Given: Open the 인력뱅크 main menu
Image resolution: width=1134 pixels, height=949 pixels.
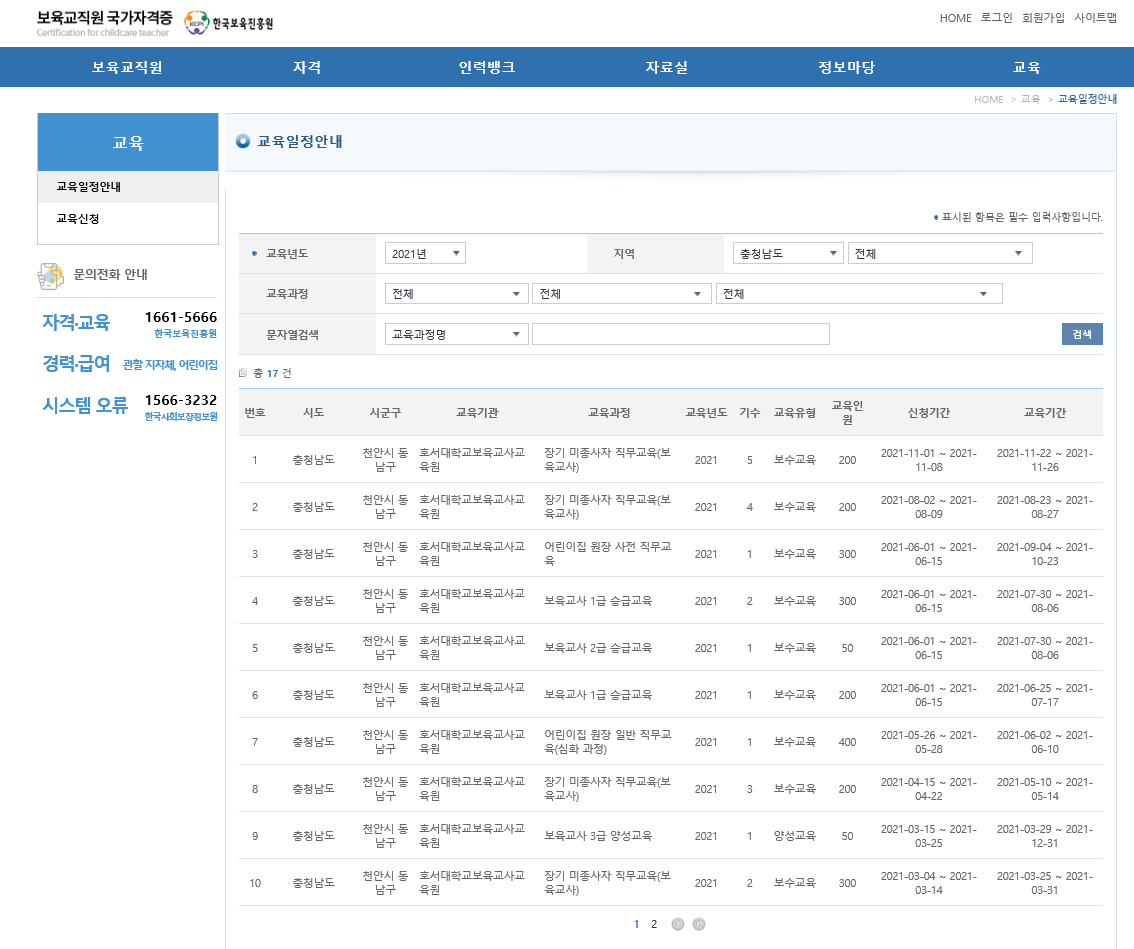Looking at the screenshot, I should [487, 67].
